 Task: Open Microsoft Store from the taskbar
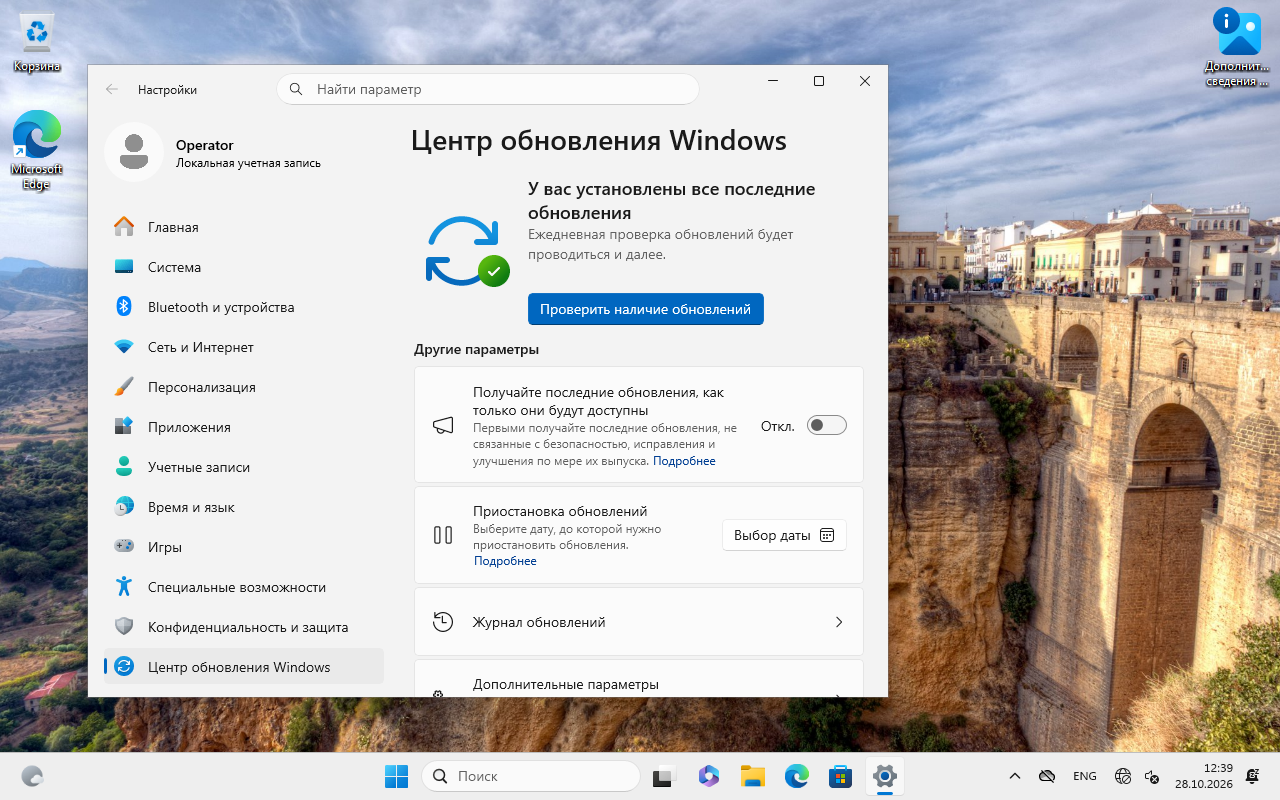840,776
